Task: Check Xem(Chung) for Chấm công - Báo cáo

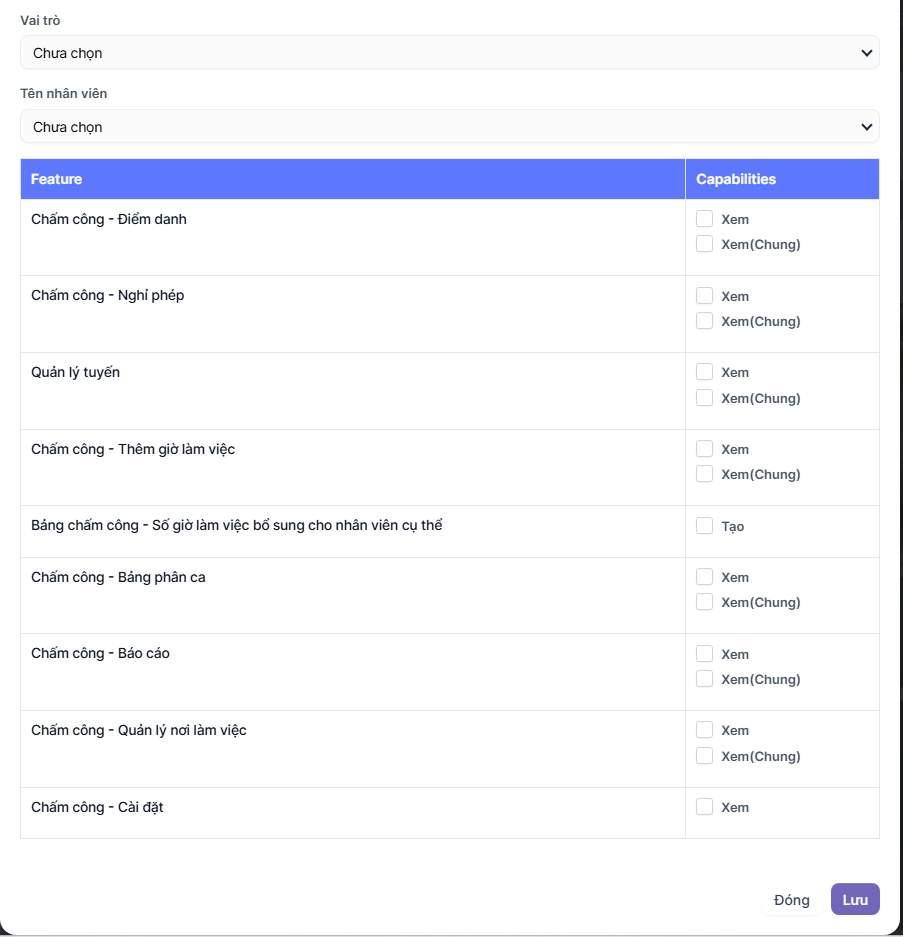Action: pos(705,679)
